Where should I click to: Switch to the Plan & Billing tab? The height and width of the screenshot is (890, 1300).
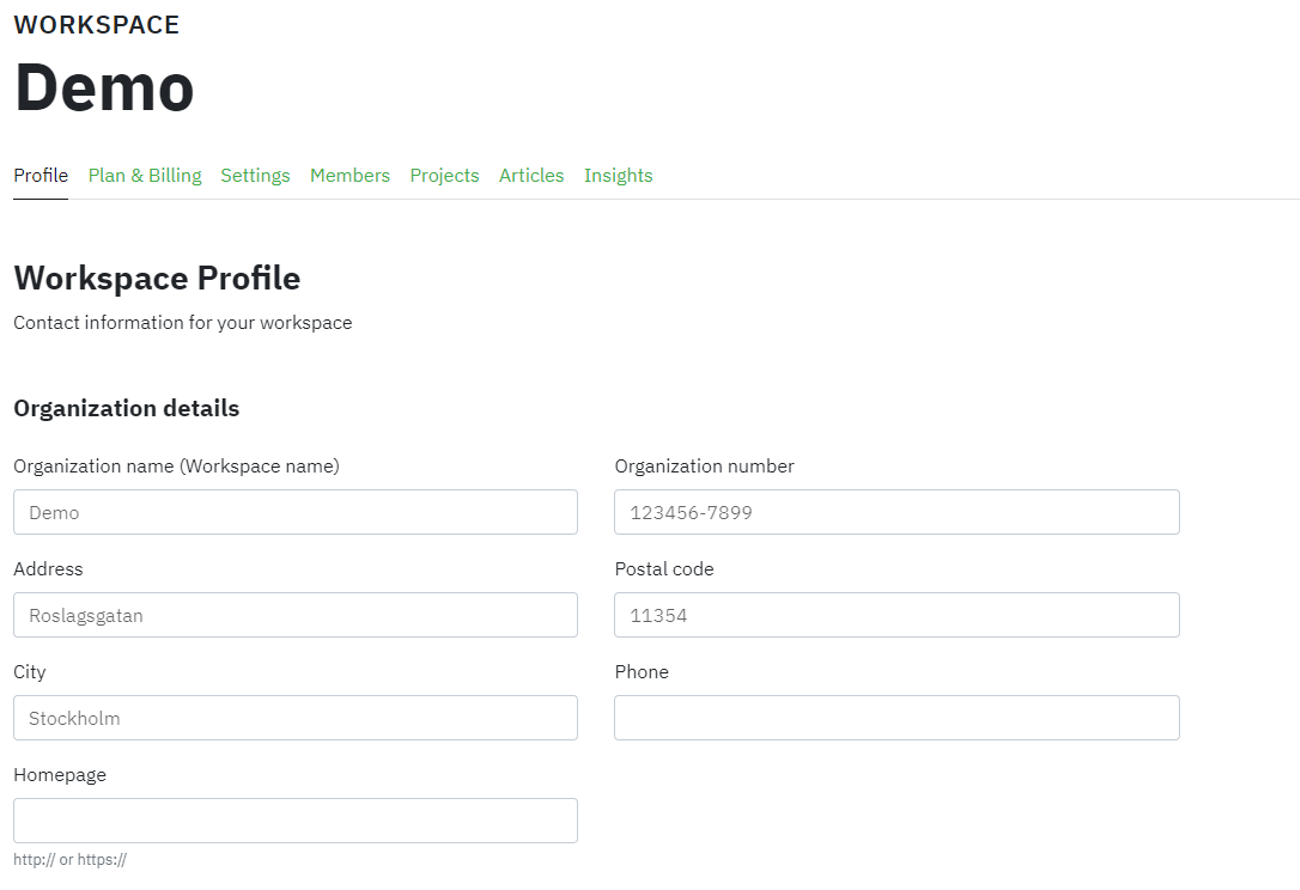coord(145,176)
